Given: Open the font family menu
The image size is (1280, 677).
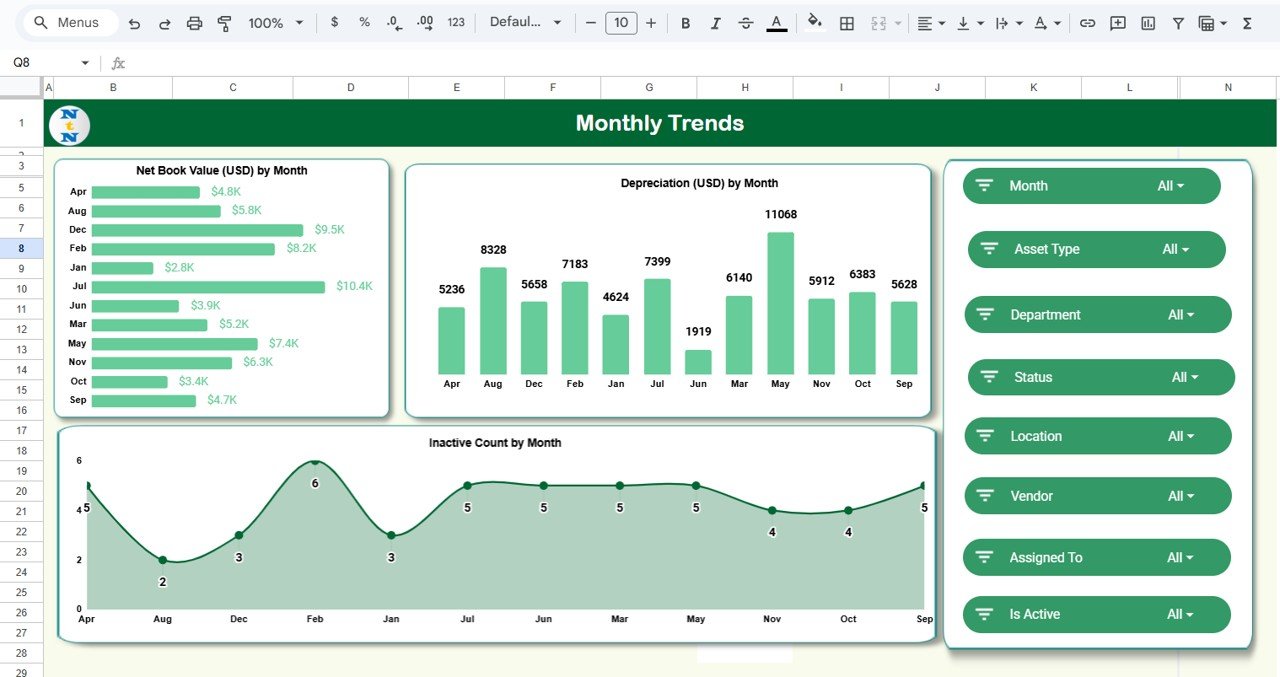Looking at the screenshot, I should (525, 23).
